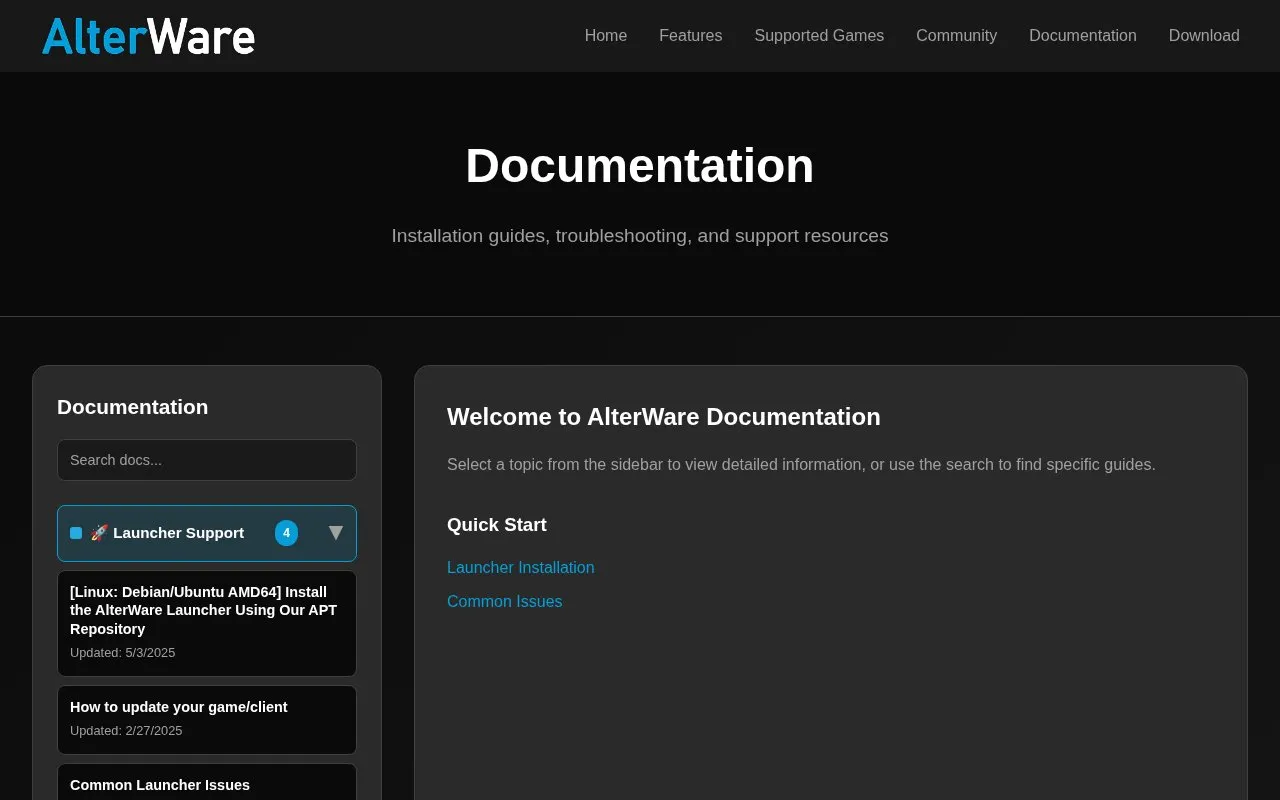1280x800 pixels.
Task: Select Documentation in the top navigation
Action: point(1082,36)
